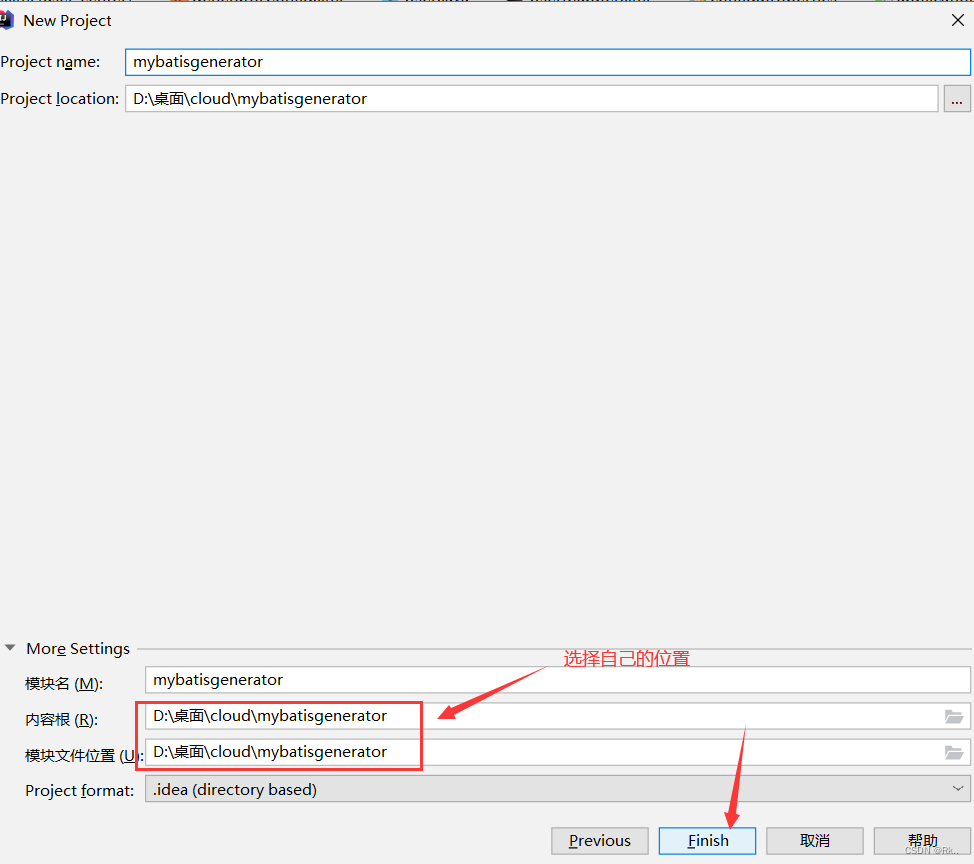
Task: Click the More Settings label
Action: (x=77, y=648)
